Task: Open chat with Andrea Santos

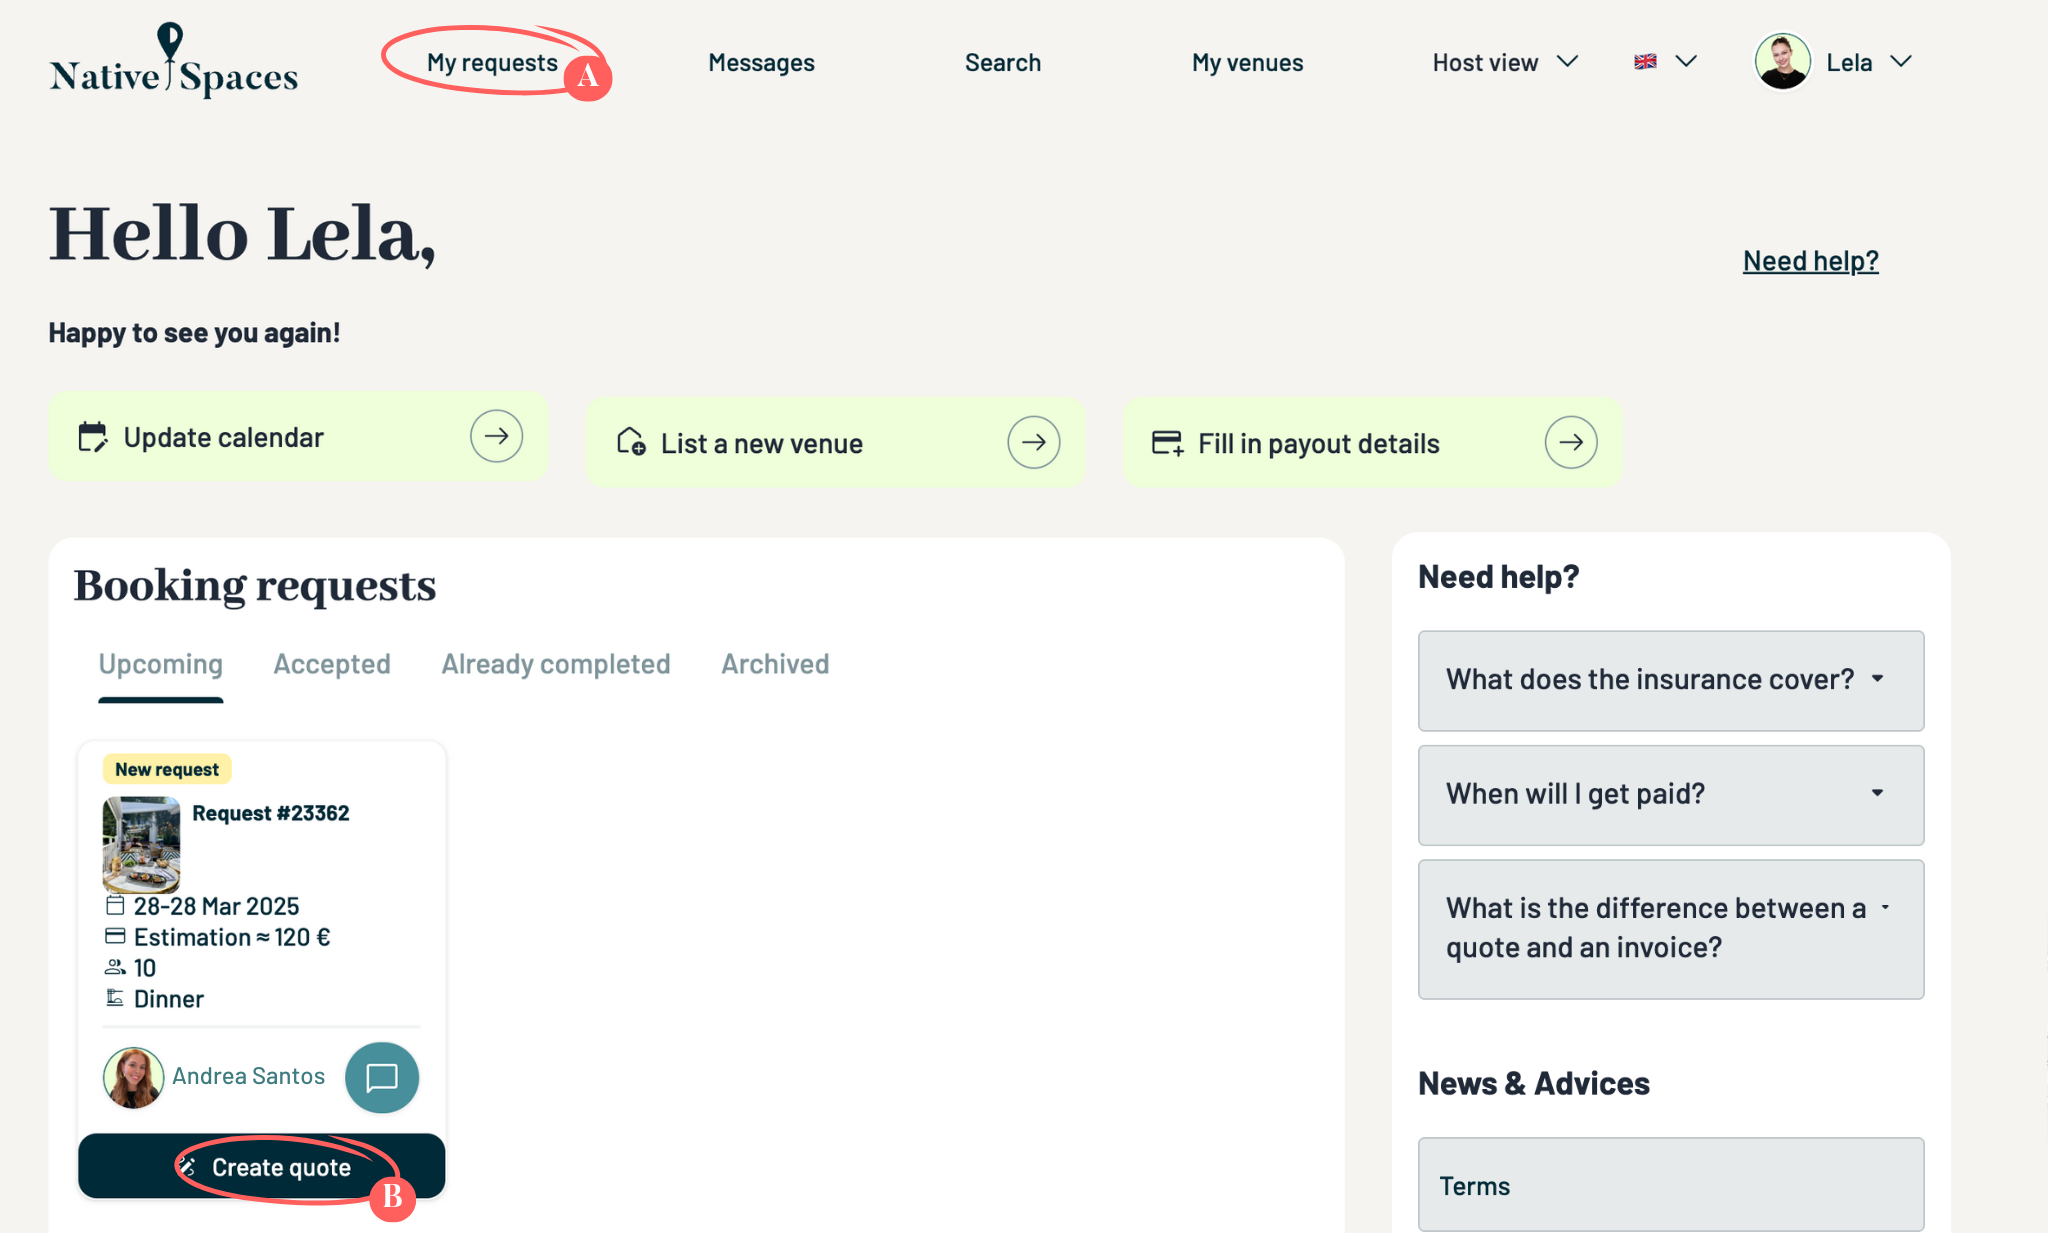Action: click(x=381, y=1077)
